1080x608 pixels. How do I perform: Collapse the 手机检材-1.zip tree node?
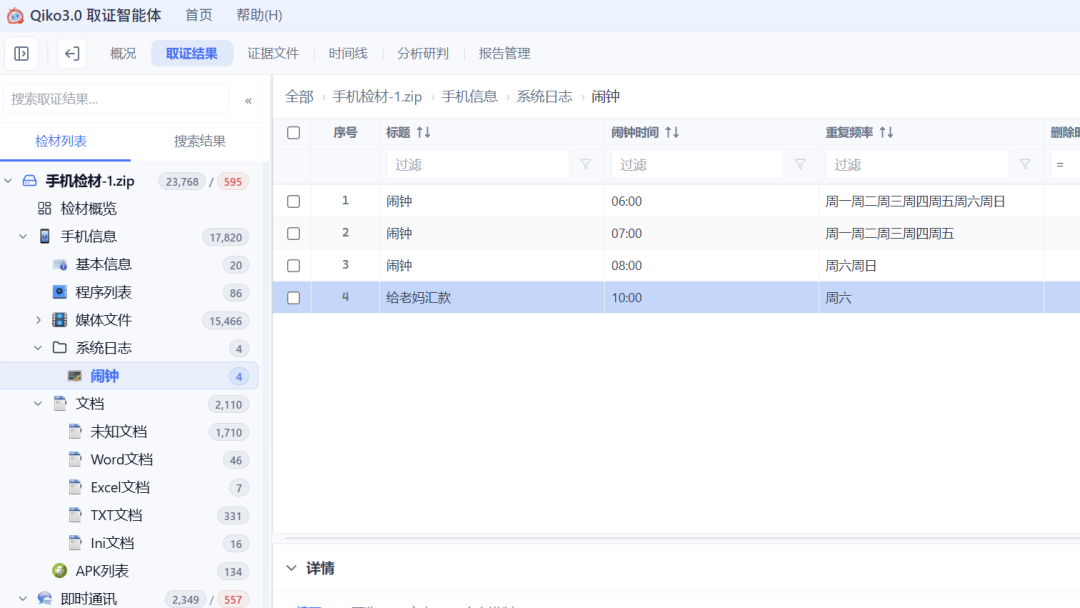click(8, 181)
